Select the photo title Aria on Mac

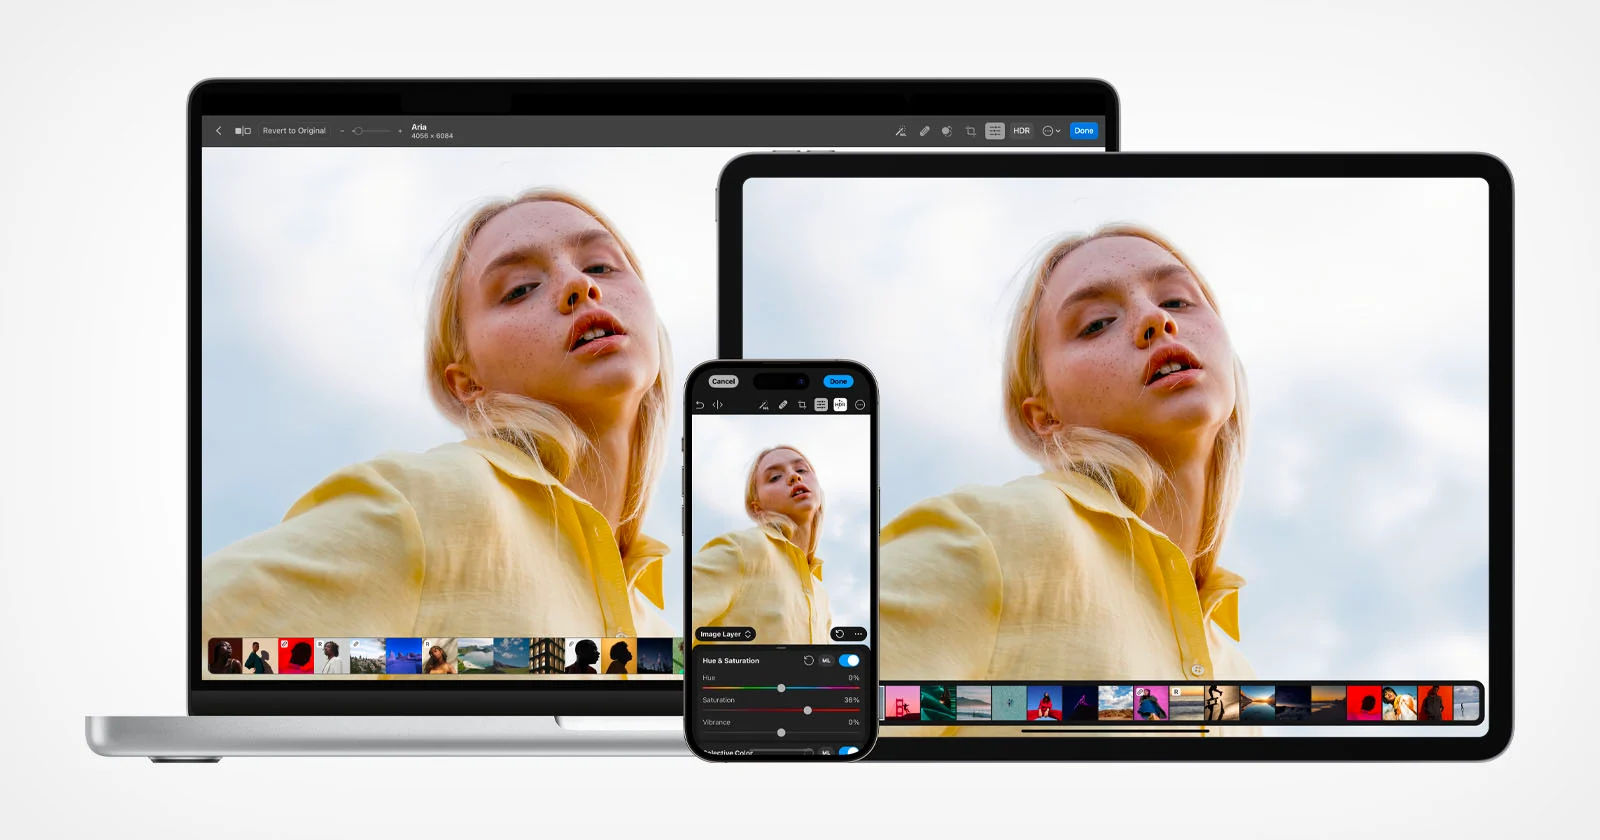coord(419,127)
